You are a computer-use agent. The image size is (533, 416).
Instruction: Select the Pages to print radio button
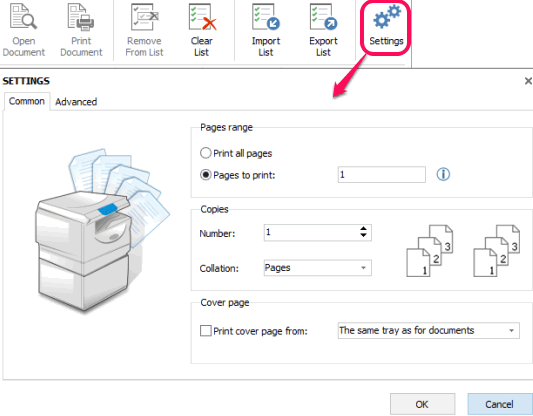(206, 175)
